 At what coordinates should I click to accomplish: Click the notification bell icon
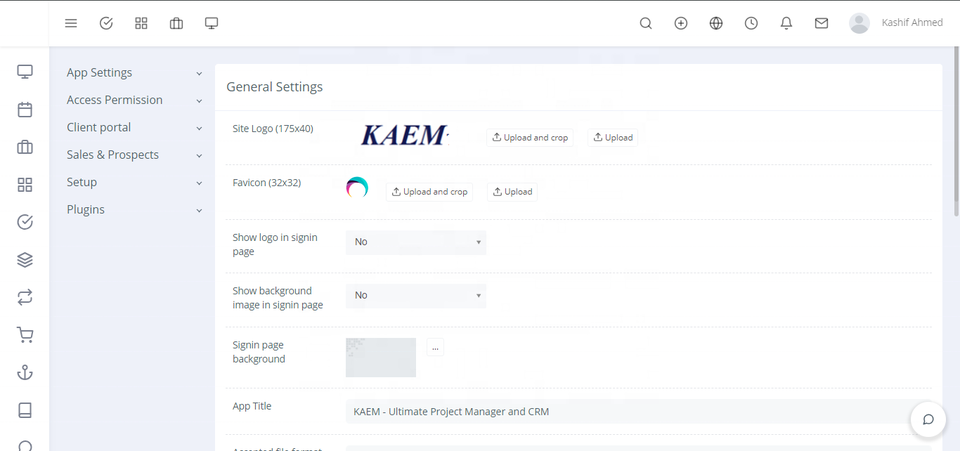(786, 23)
